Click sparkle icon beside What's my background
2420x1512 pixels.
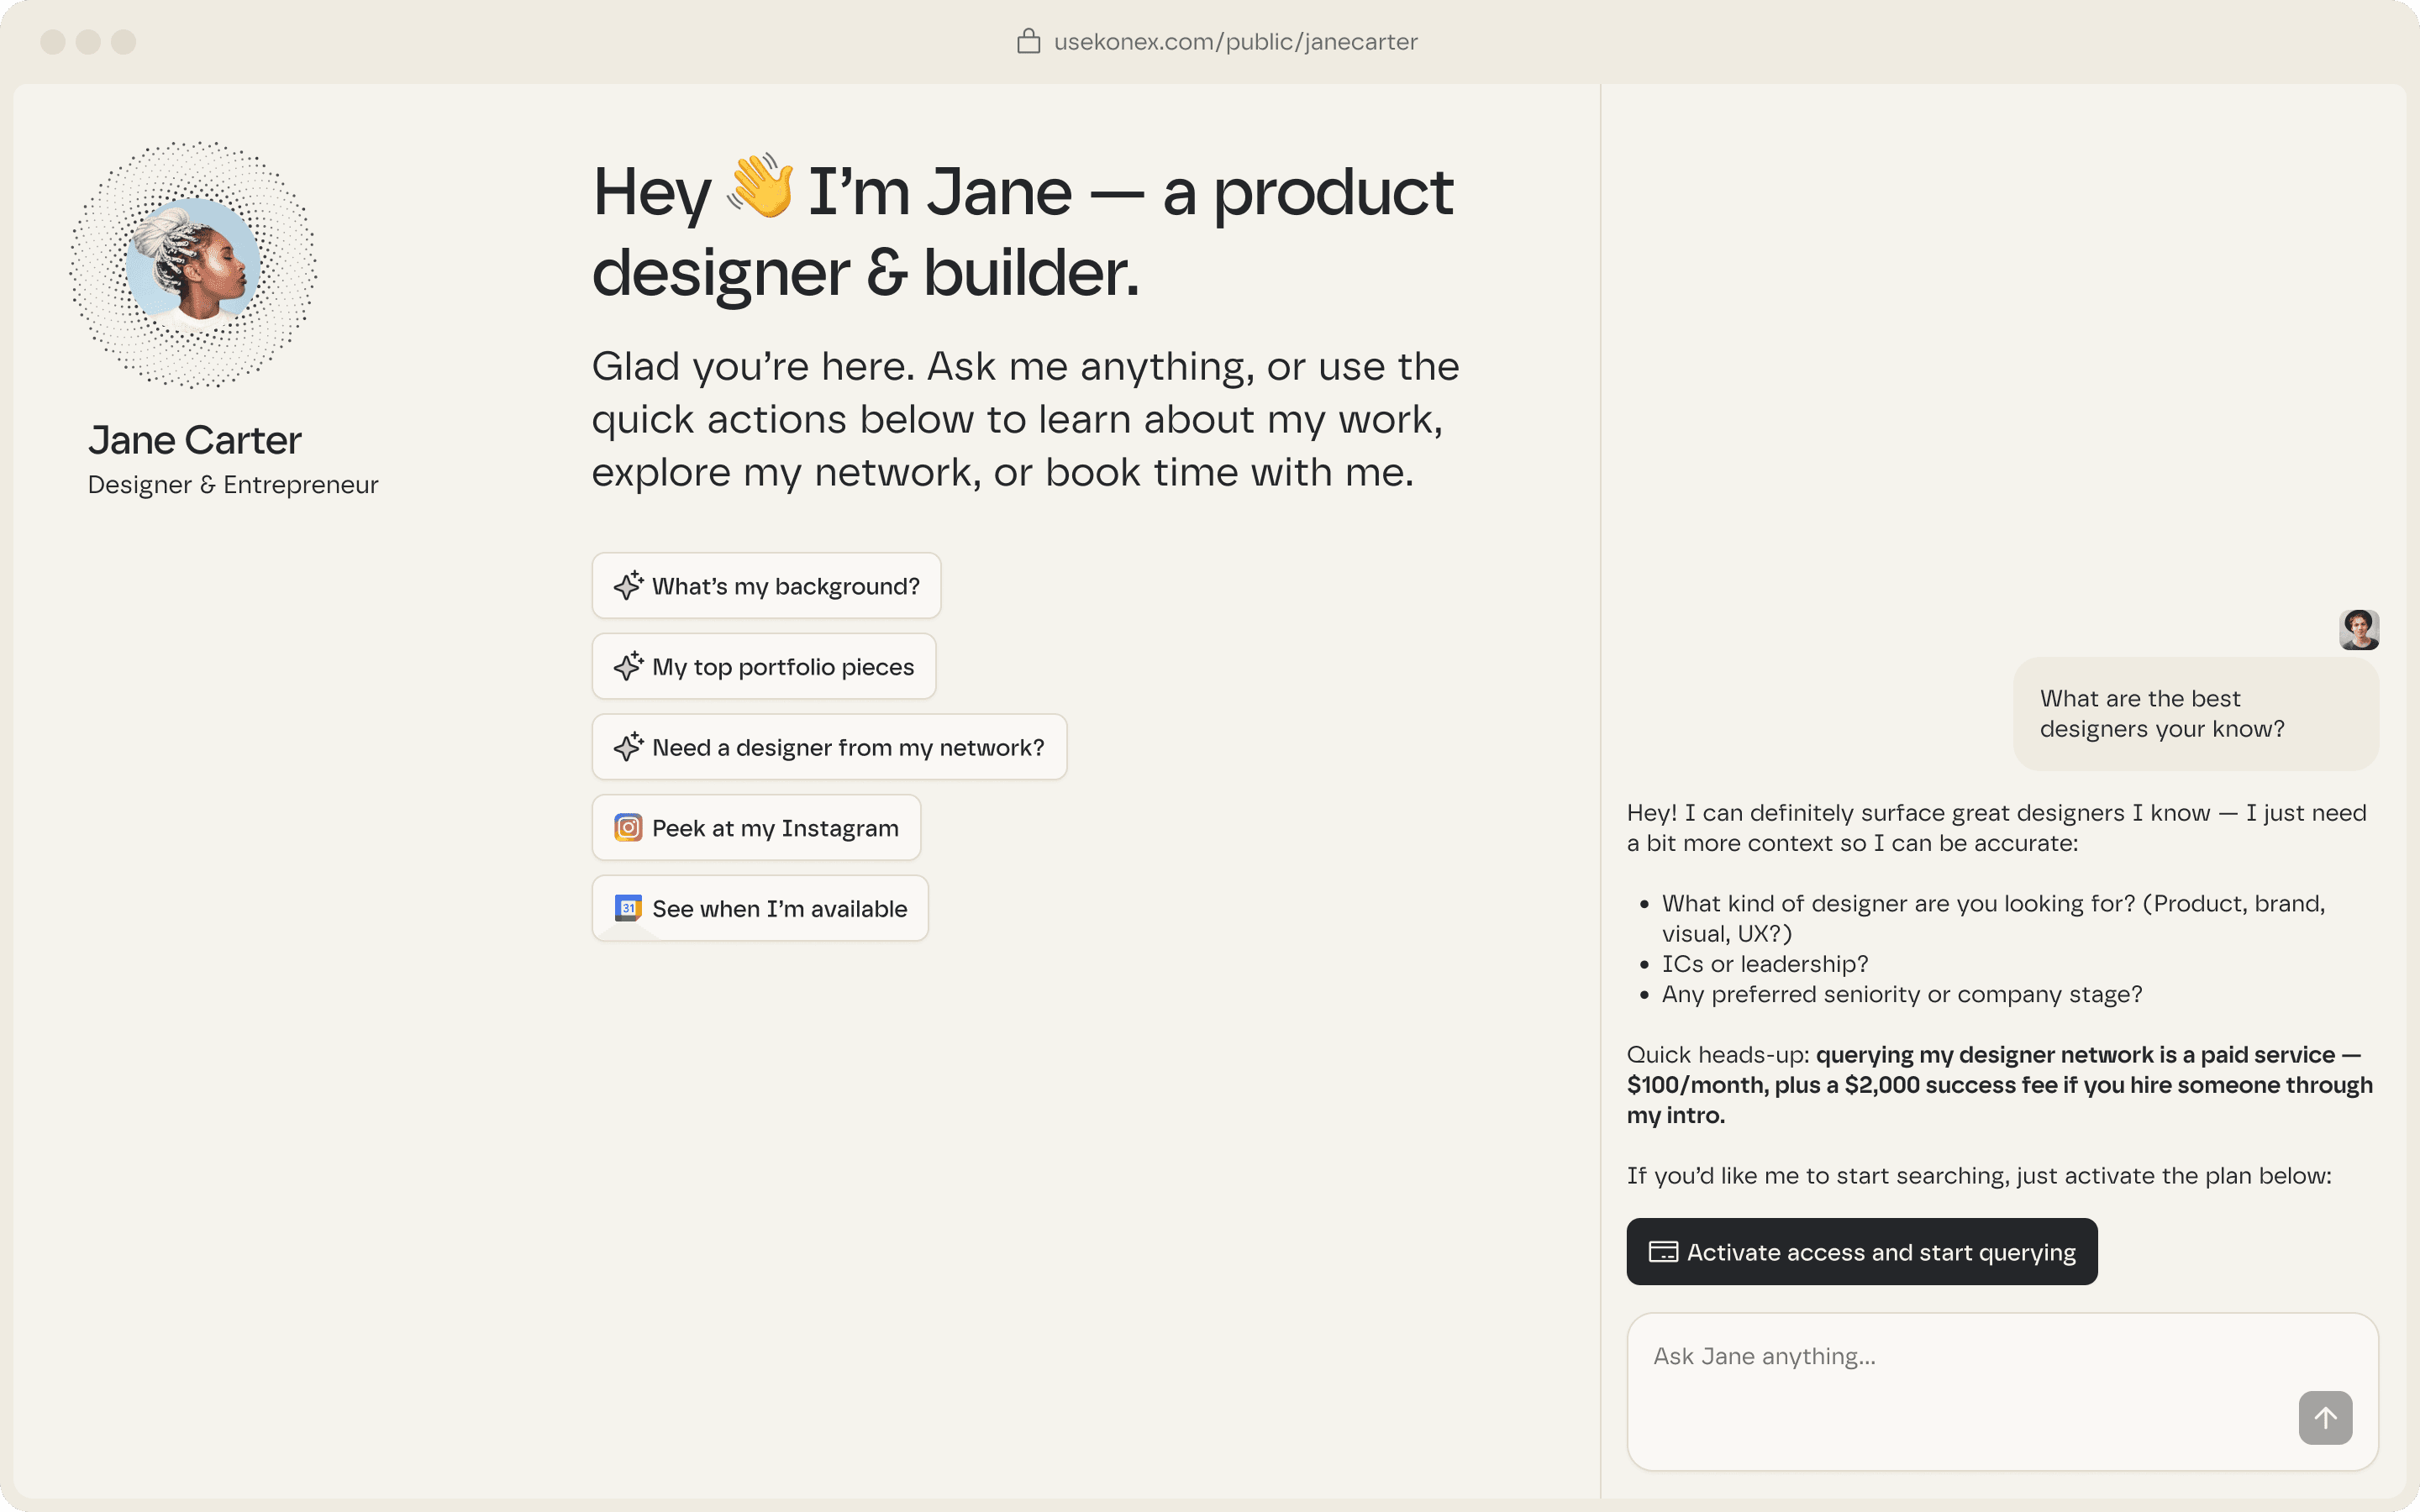click(628, 586)
